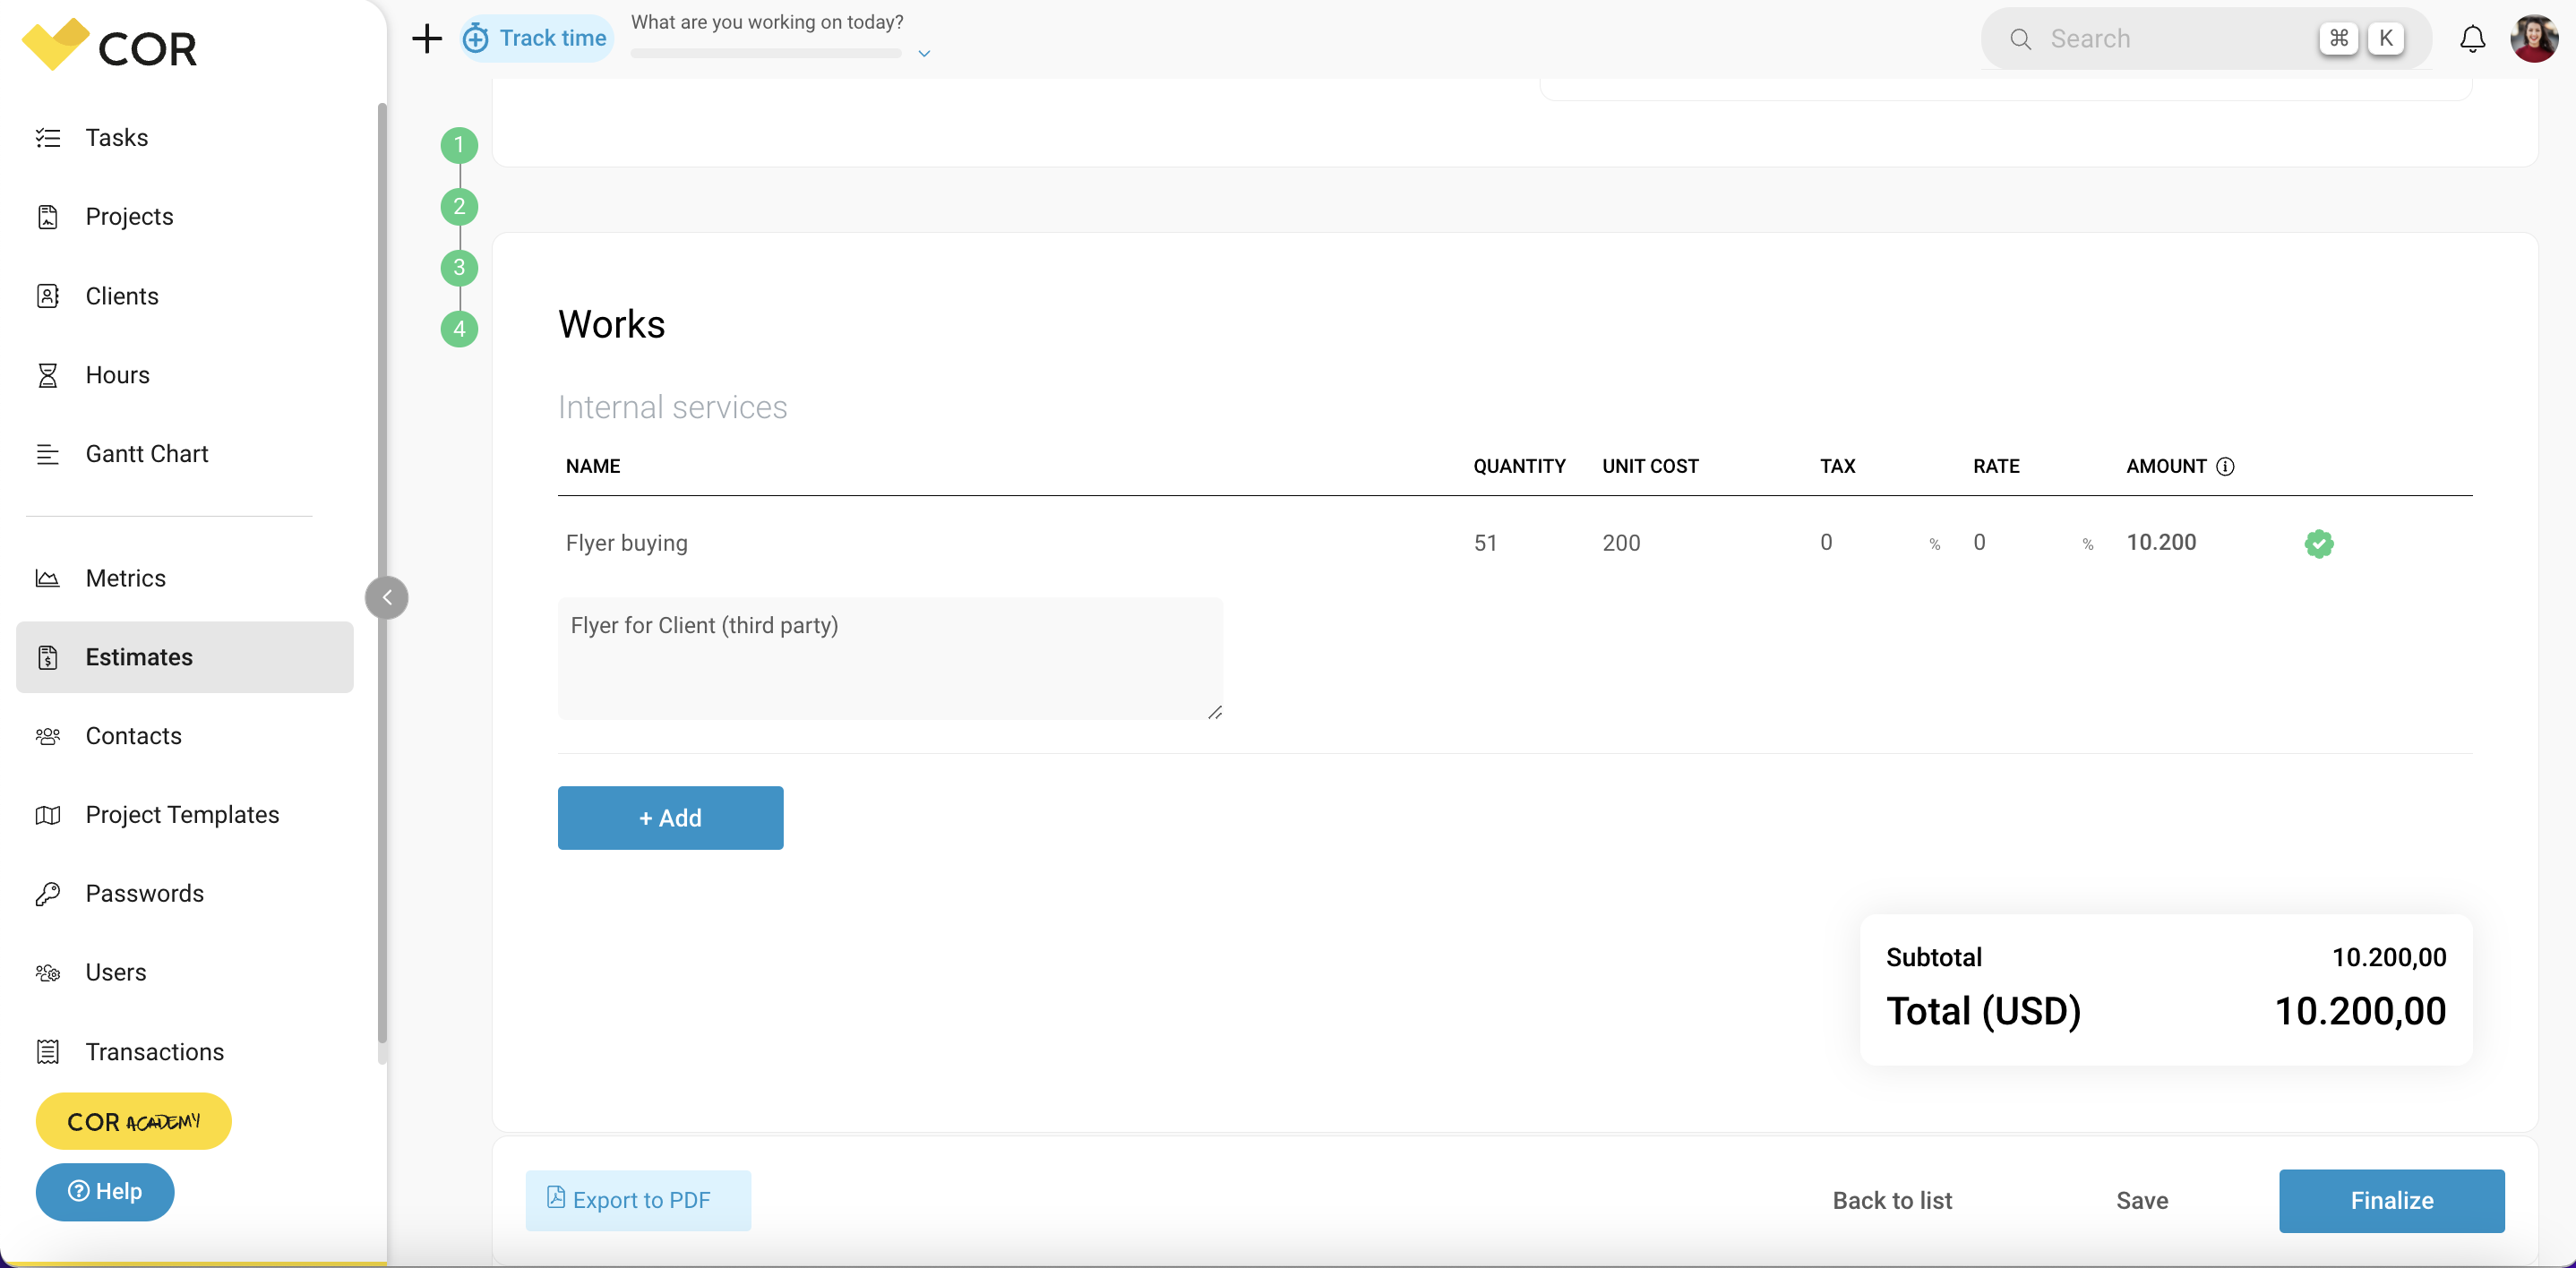The image size is (2576, 1268).
Task: Click the Hours hourglass icon
Action: (48, 375)
